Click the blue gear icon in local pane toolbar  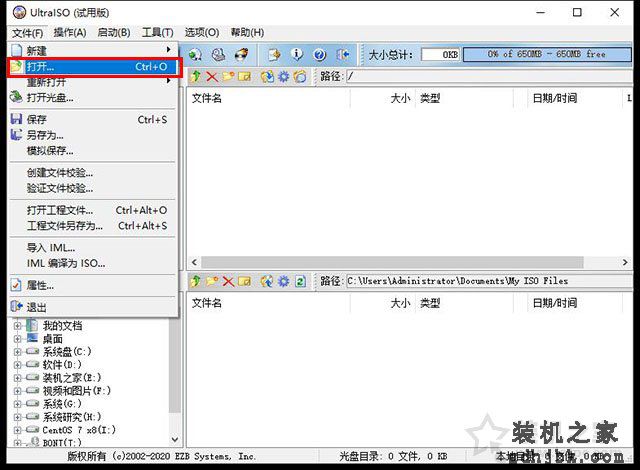point(284,281)
